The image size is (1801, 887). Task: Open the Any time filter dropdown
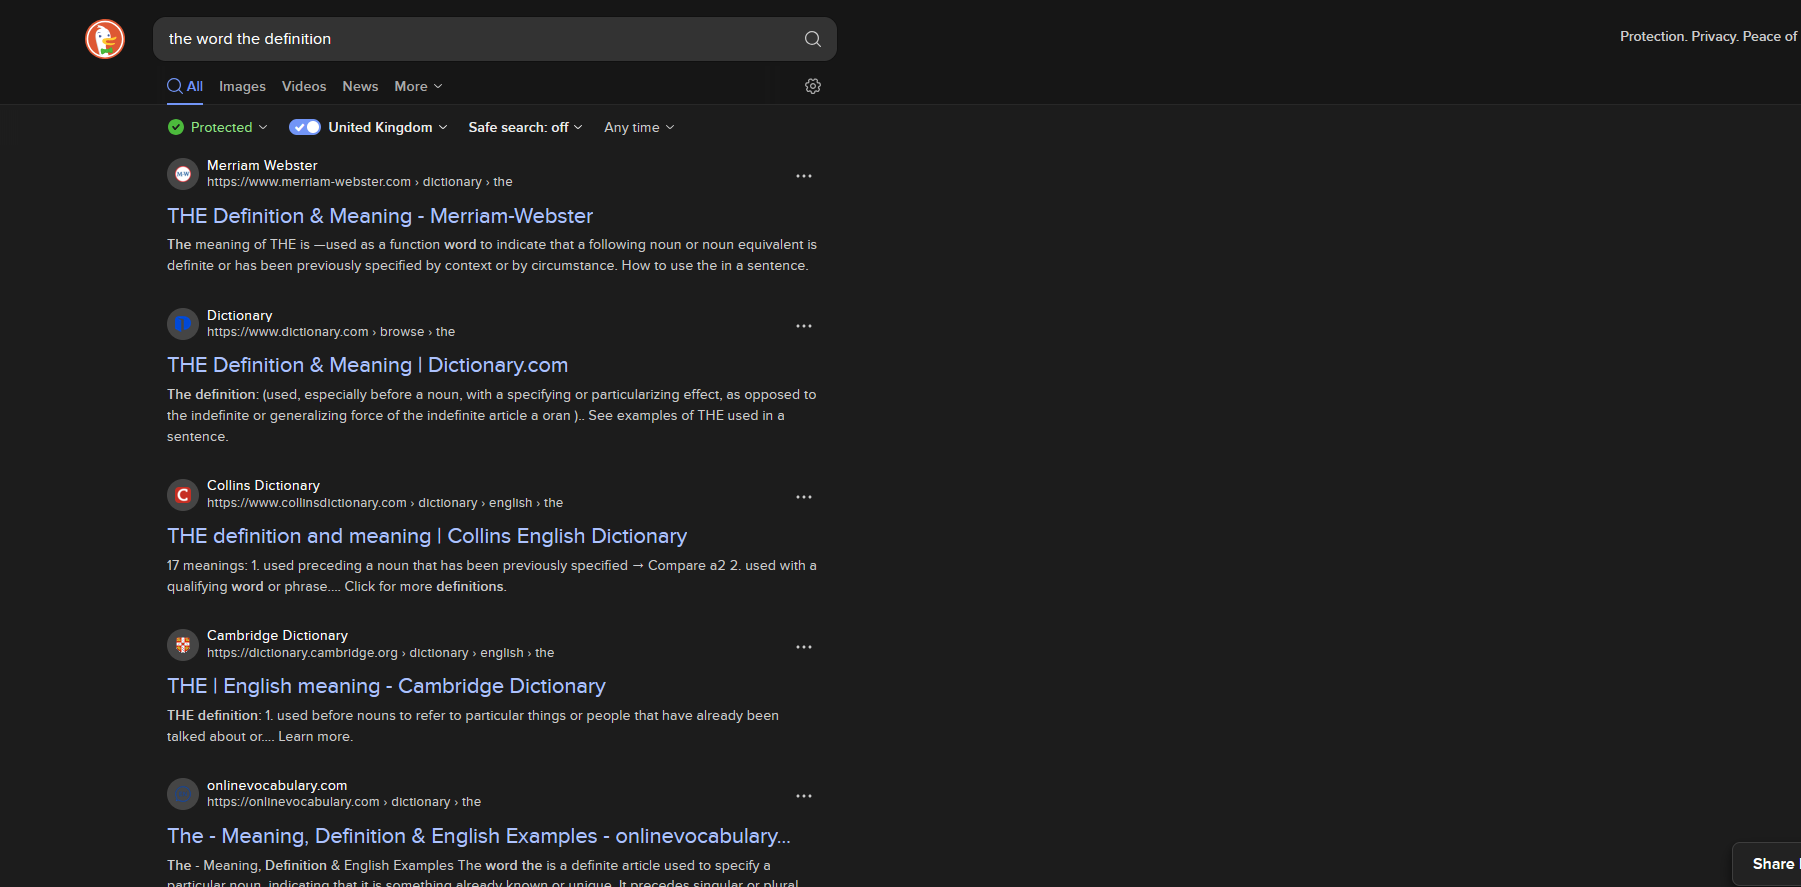(639, 127)
